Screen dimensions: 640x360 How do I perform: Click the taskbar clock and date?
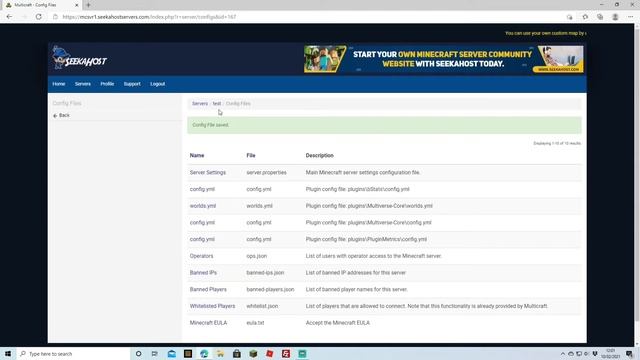point(611,354)
